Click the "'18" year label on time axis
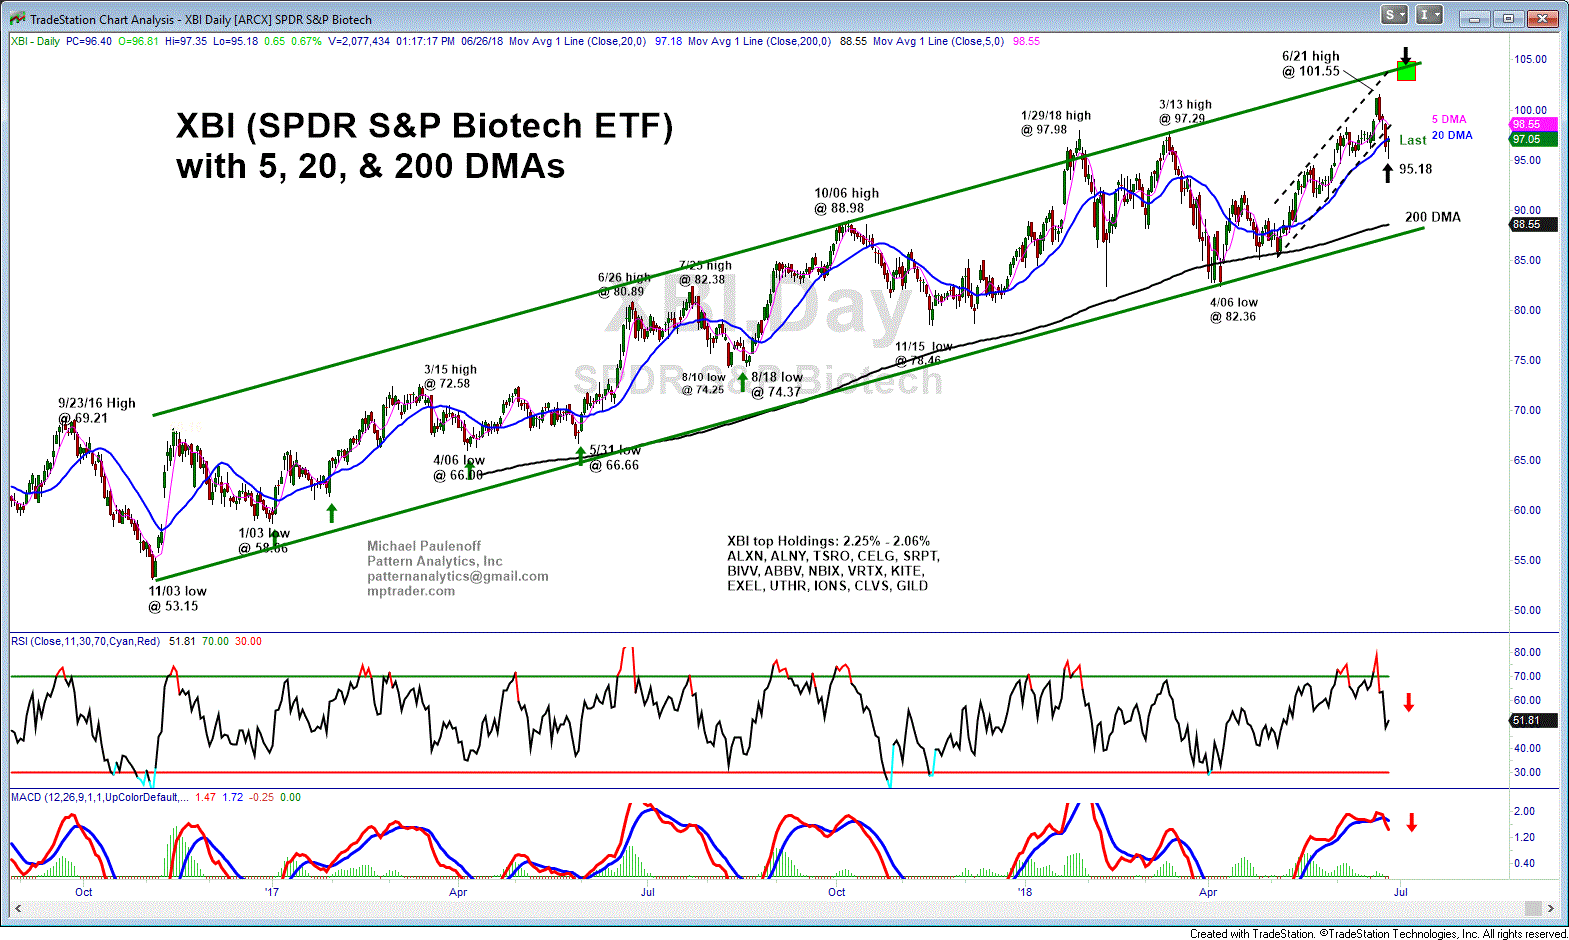1569x940 pixels. [x=1024, y=892]
